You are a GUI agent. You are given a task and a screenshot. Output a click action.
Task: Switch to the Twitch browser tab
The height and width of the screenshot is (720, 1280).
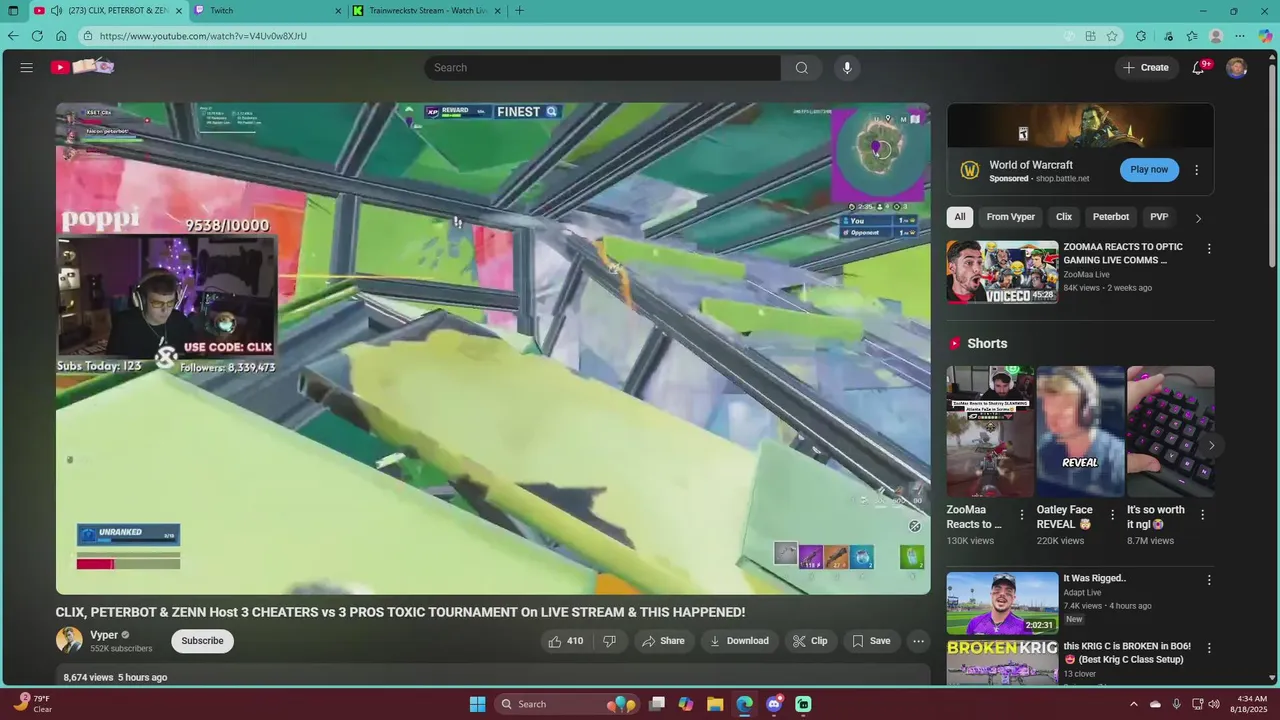click(x=268, y=11)
